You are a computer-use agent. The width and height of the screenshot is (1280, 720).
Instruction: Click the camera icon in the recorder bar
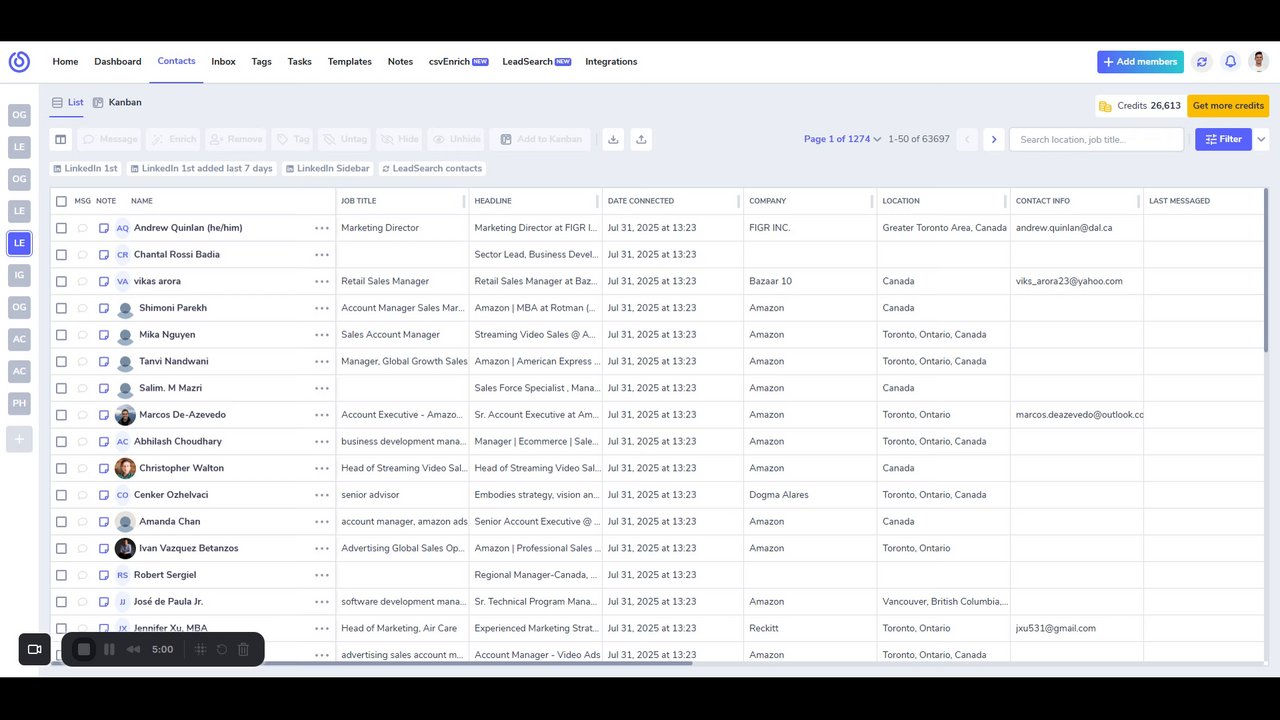coord(34,649)
